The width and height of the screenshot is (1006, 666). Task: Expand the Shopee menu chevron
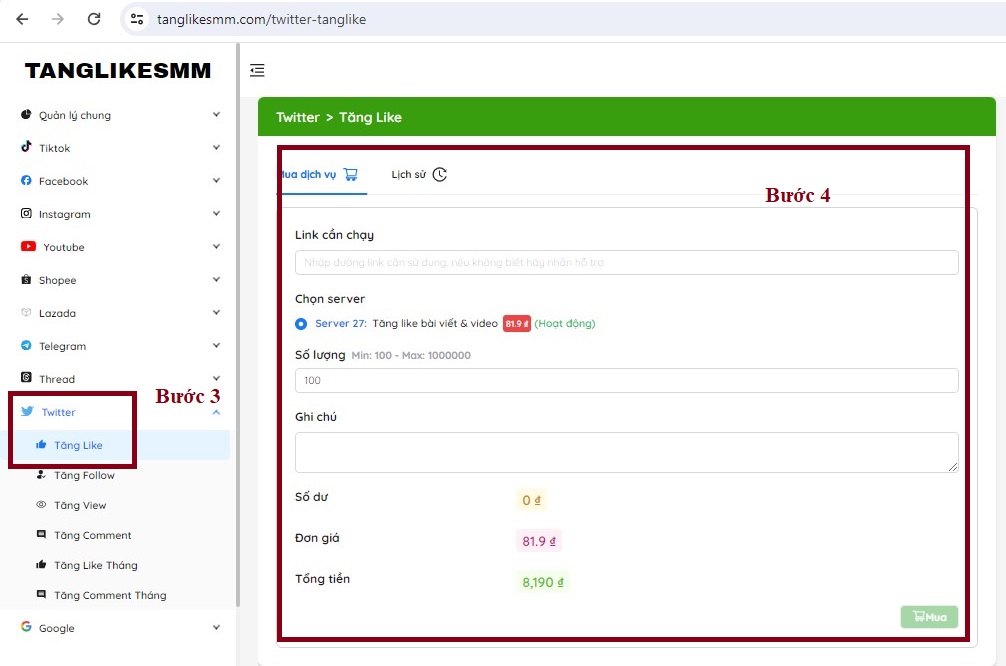[216, 280]
